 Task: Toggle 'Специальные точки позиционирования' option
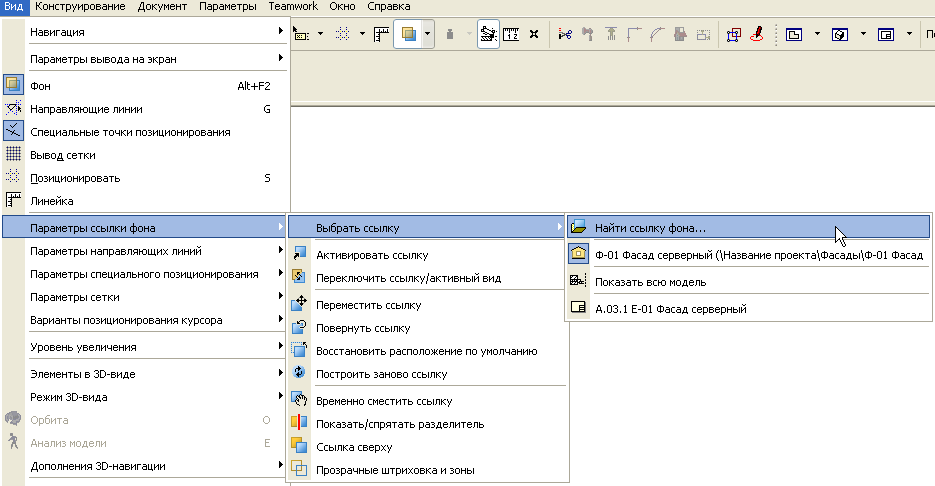130,132
